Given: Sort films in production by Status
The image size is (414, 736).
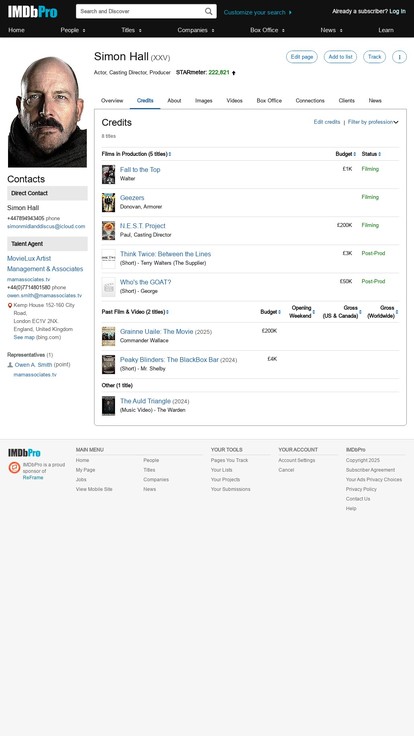Looking at the screenshot, I should coord(371,154).
